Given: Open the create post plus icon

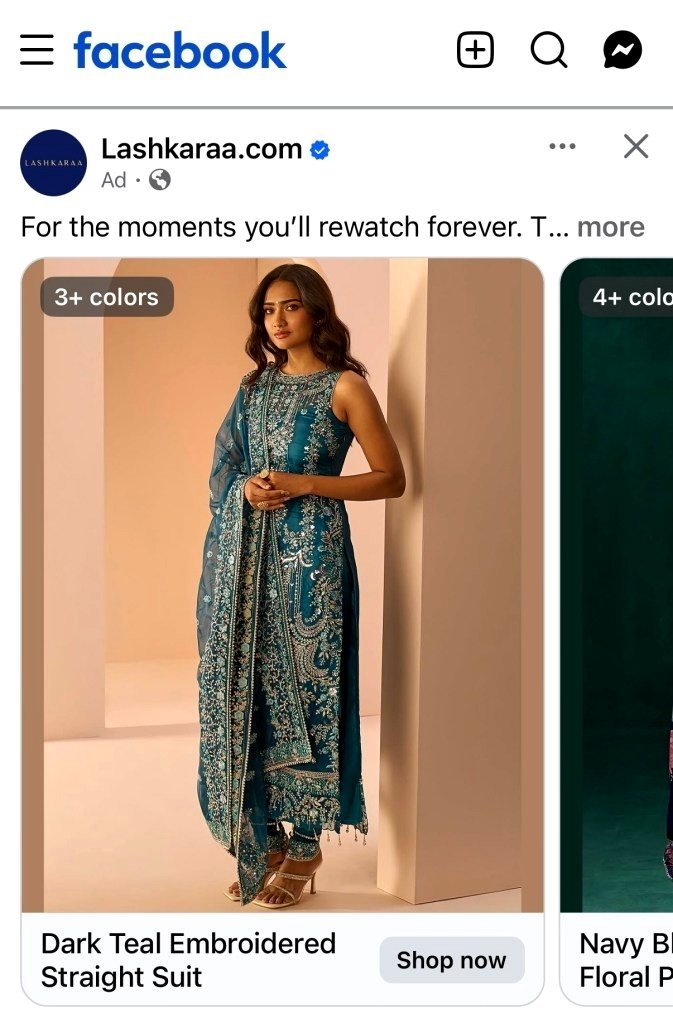Looking at the screenshot, I should [x=475, y=50].
